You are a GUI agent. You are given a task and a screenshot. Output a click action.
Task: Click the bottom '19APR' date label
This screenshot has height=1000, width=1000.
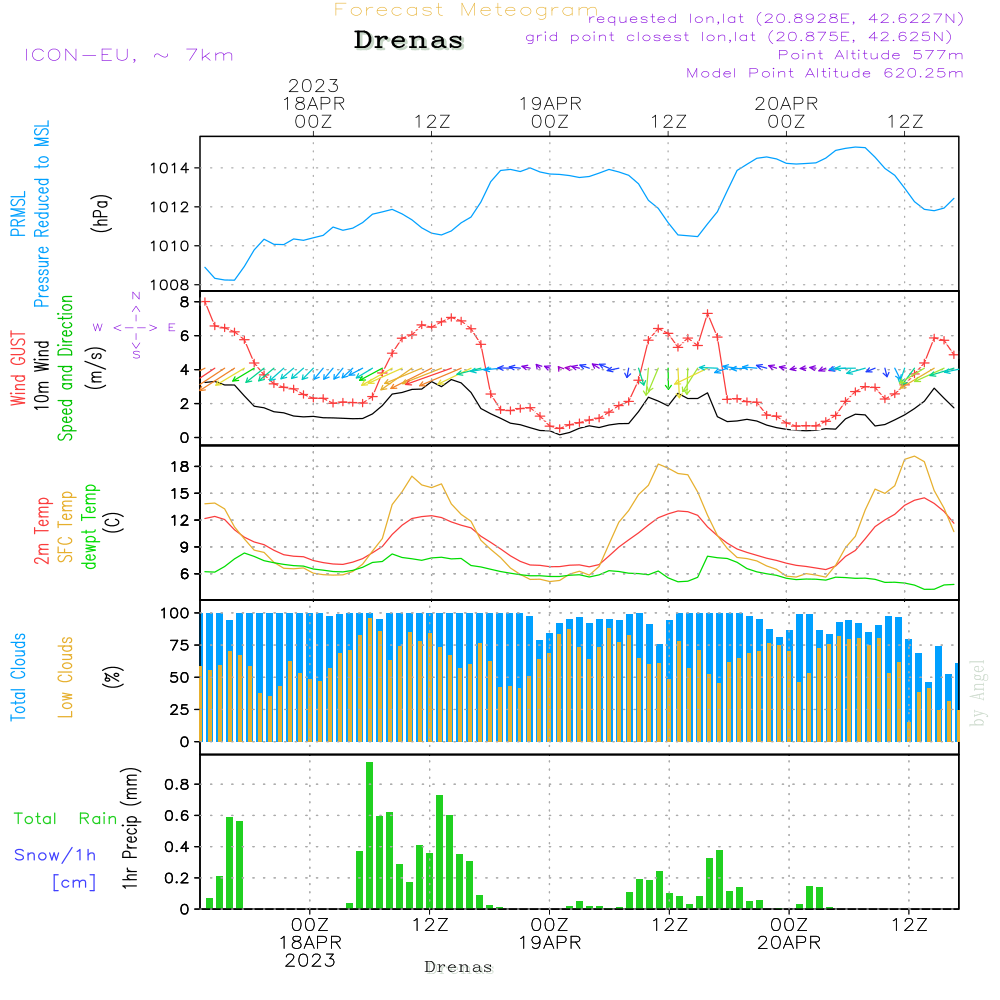(x=549, y=942)
